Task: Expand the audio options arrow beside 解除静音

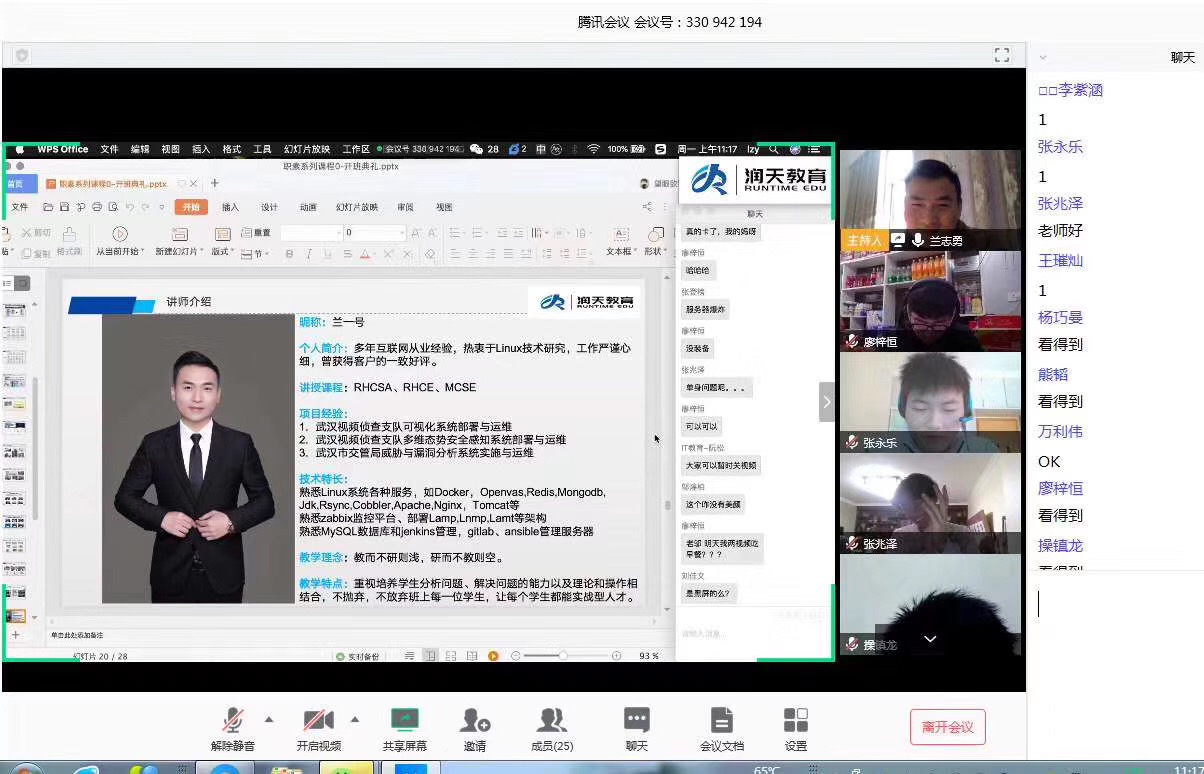Action: 268,719
